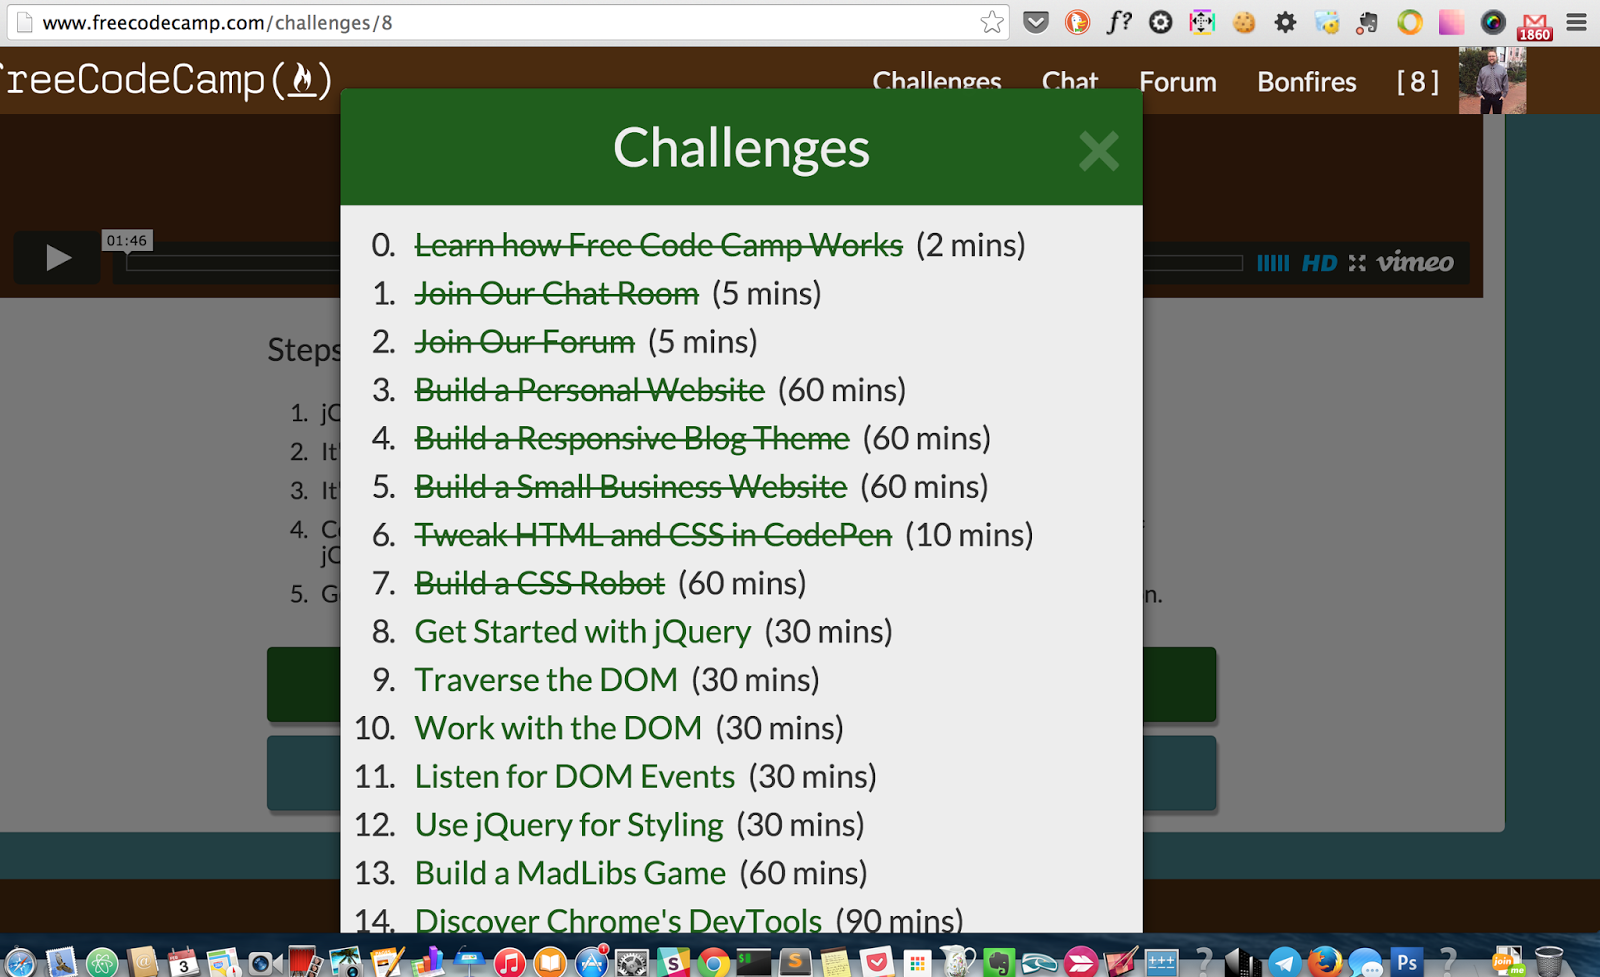Open the Chrome hamburger menu
This screenshot has width=1600, height=977.
pyautogui.click(x=1577, y=22)
